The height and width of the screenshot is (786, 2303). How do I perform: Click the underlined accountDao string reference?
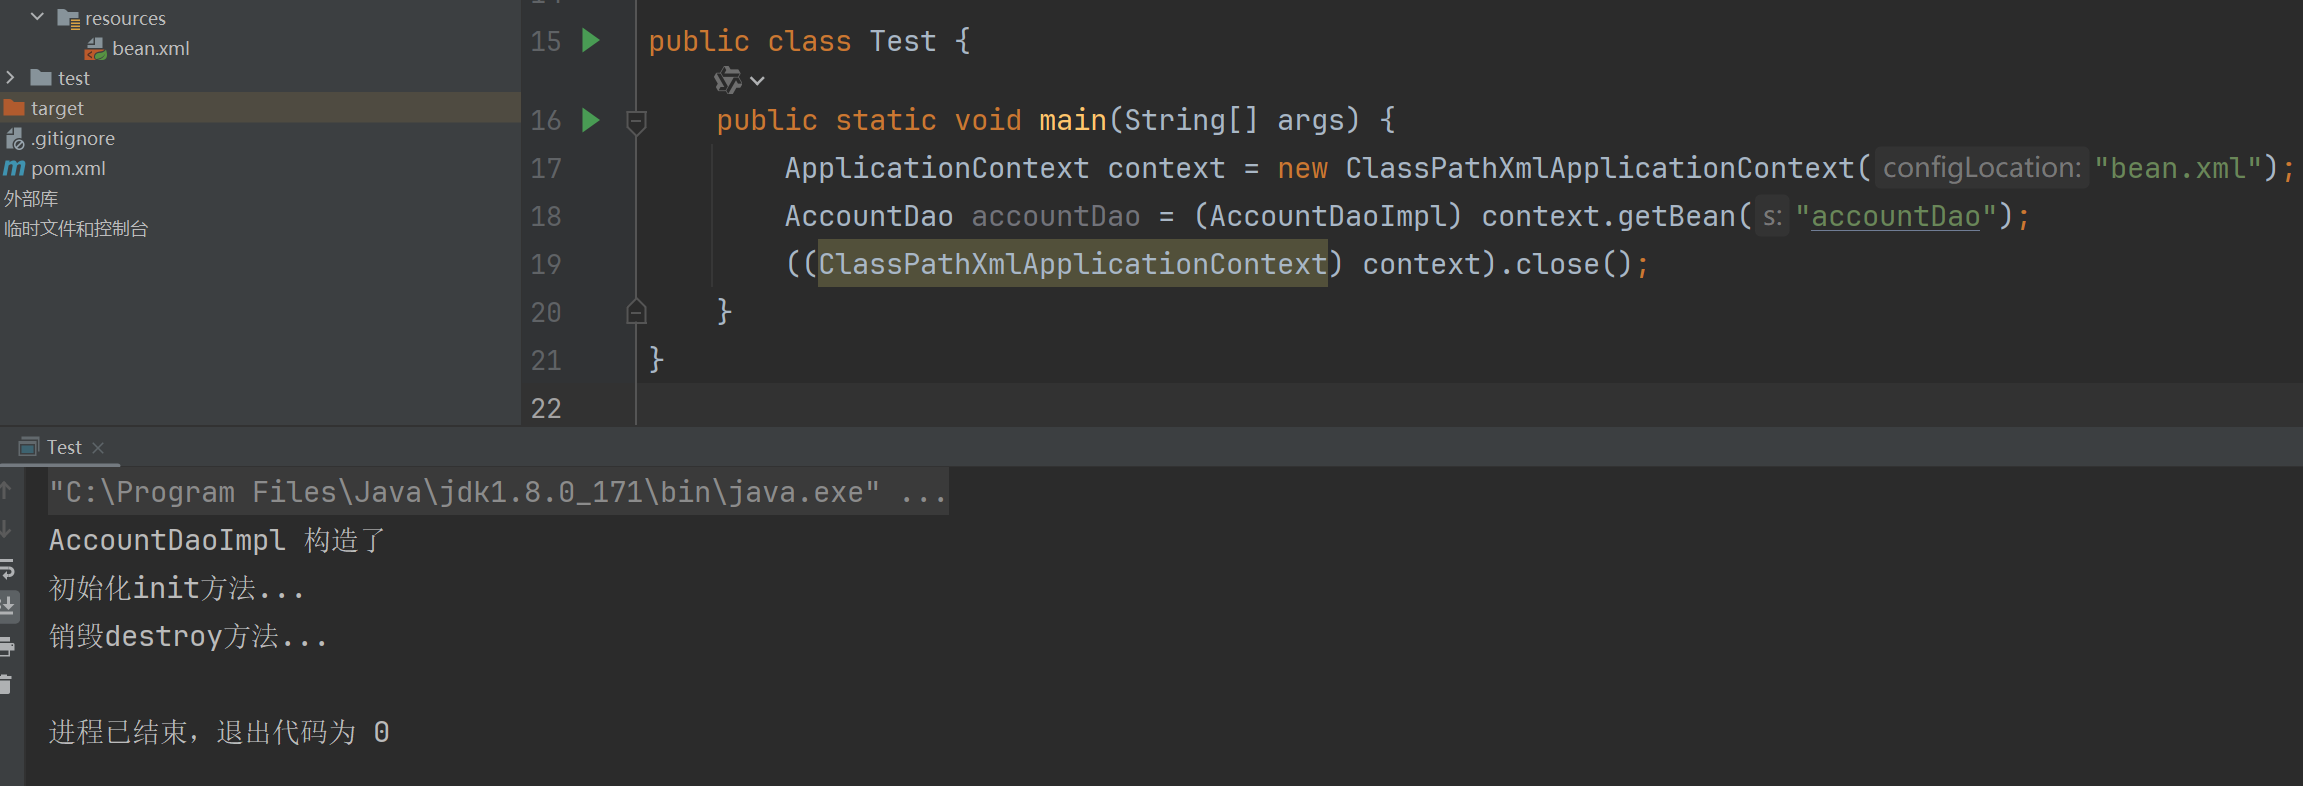[x=1895, y=216]
